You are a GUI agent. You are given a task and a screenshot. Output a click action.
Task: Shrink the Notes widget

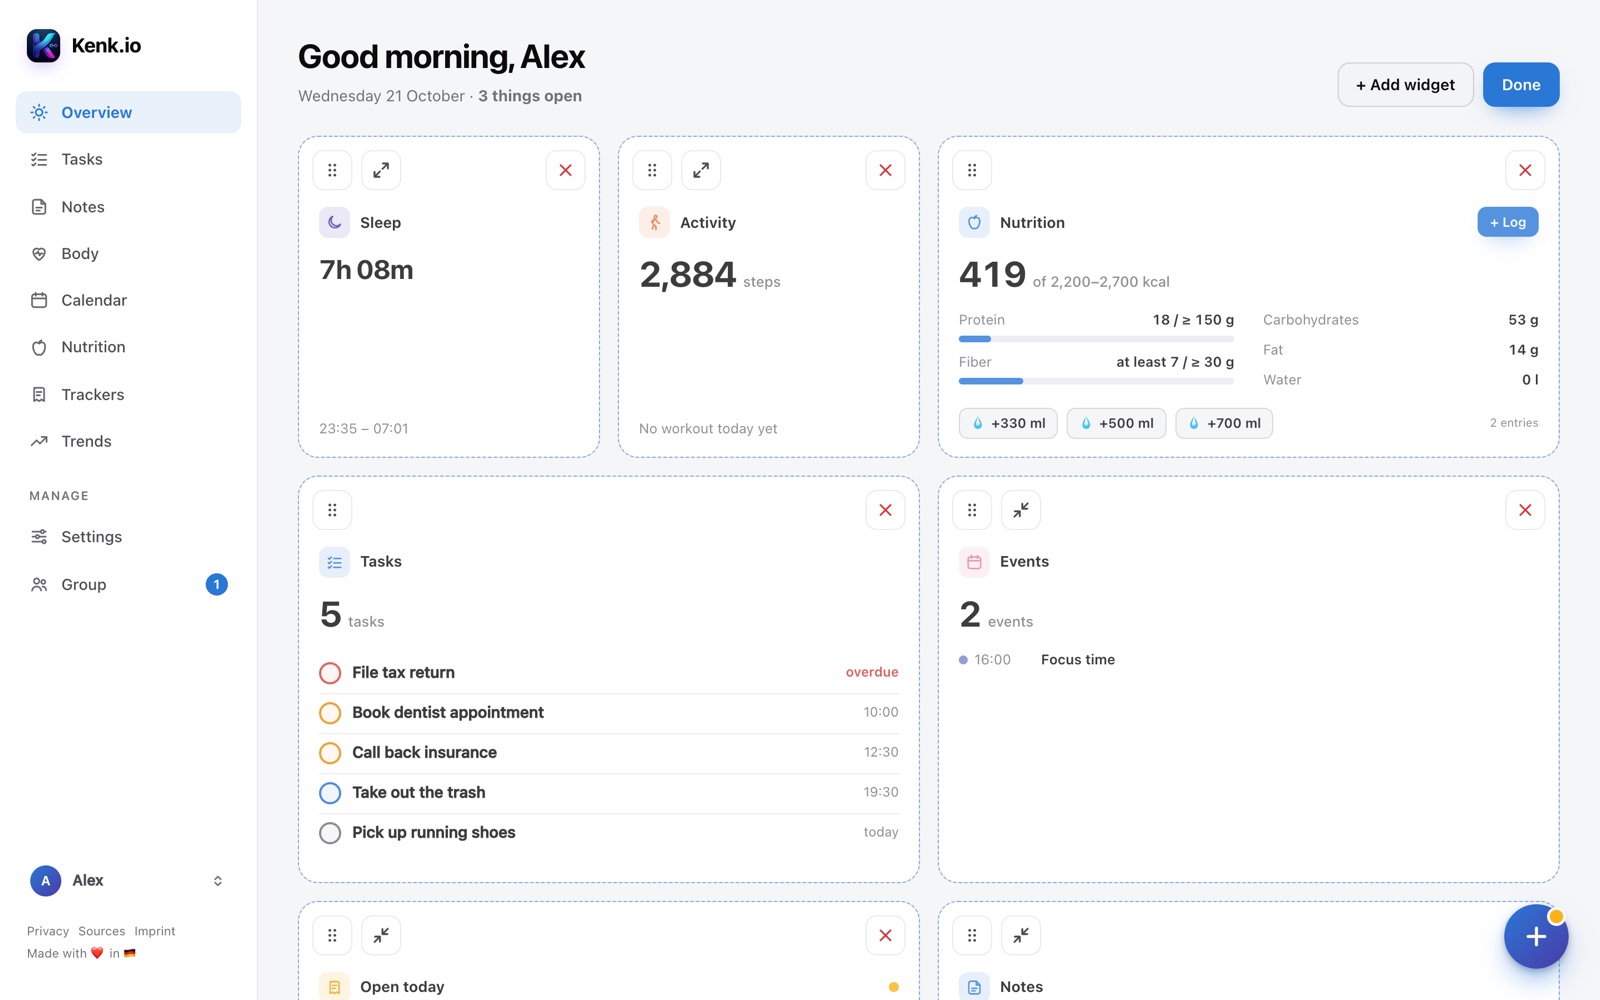1021,935
